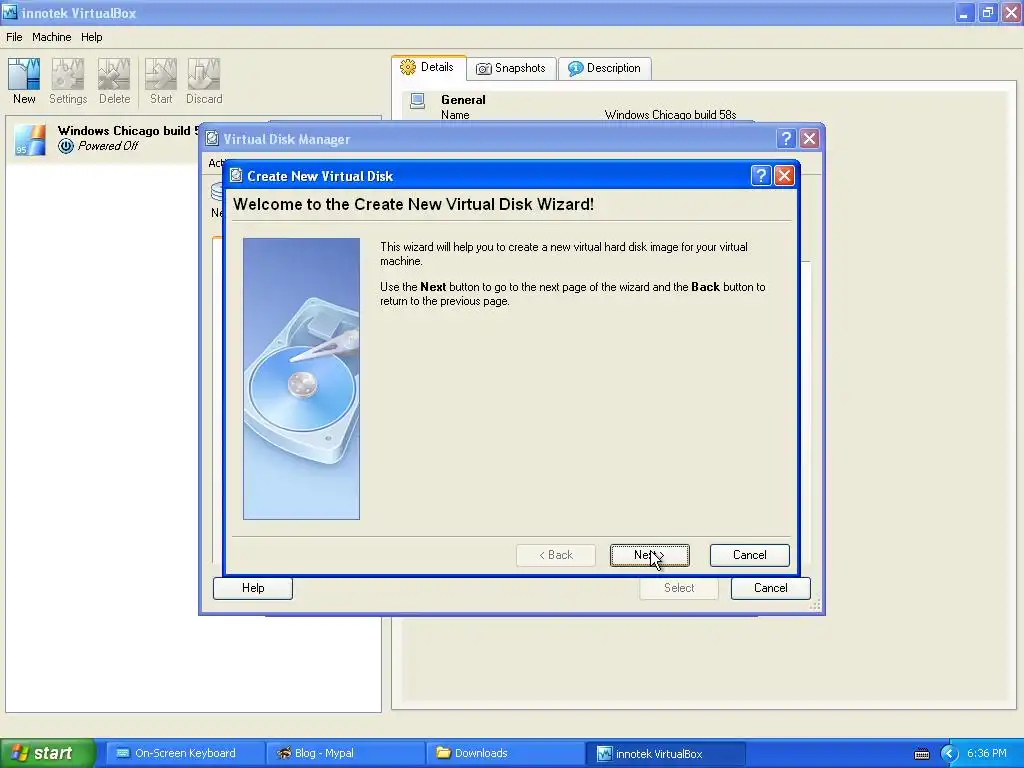Image resolution: width=1024 pixels, height=768 pixels.
Task: Click the VirtualBox title bar app icon
Action: (10, 12)
